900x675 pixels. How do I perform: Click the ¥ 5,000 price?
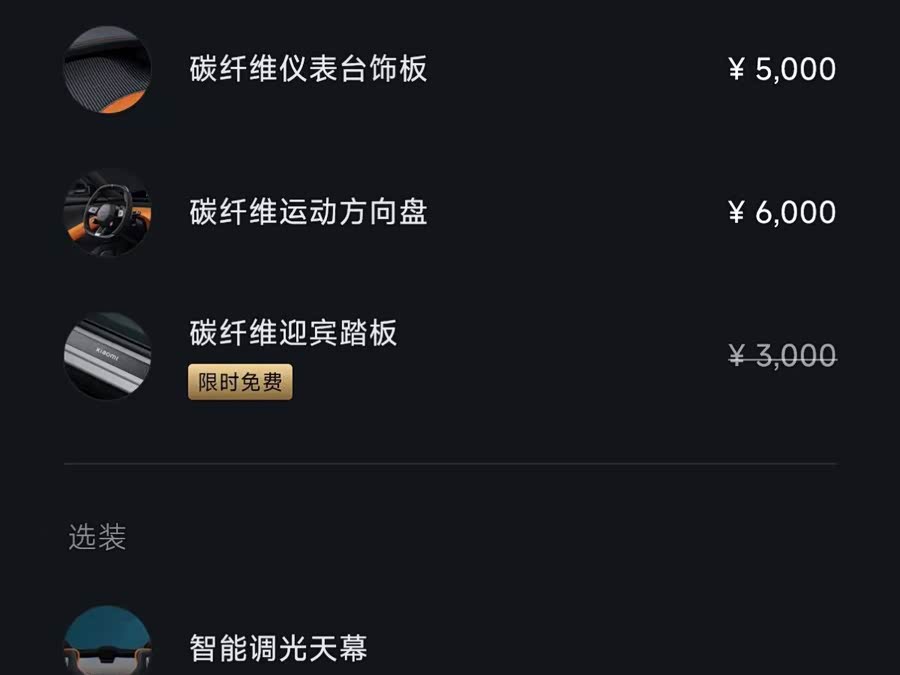(x=782, y=69)
